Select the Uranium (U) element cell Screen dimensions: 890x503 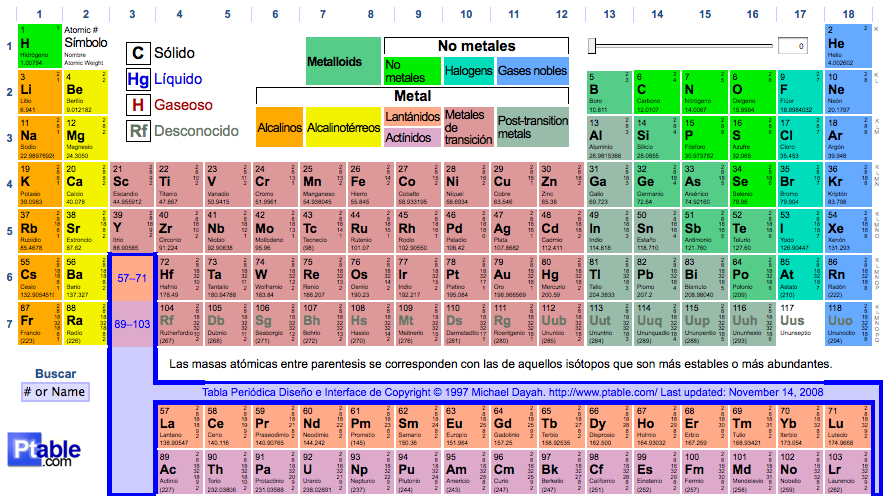click(316, 465)
